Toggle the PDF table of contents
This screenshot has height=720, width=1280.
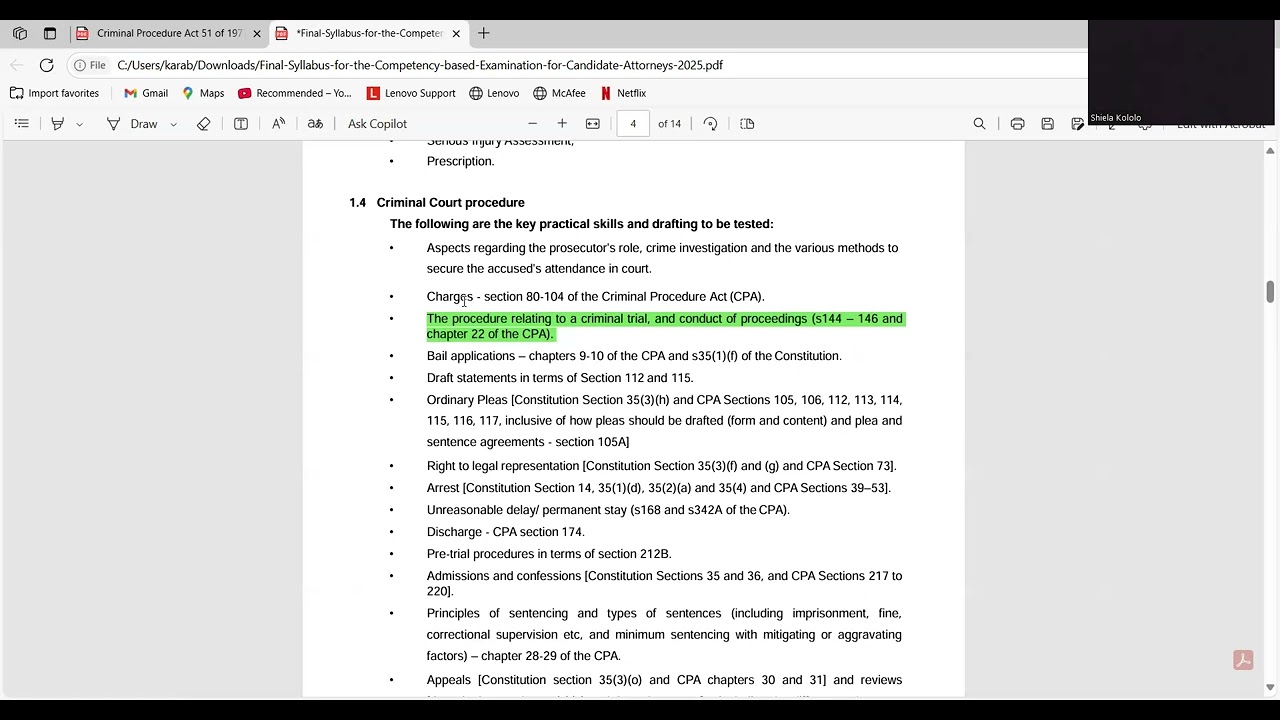[22, 124]
